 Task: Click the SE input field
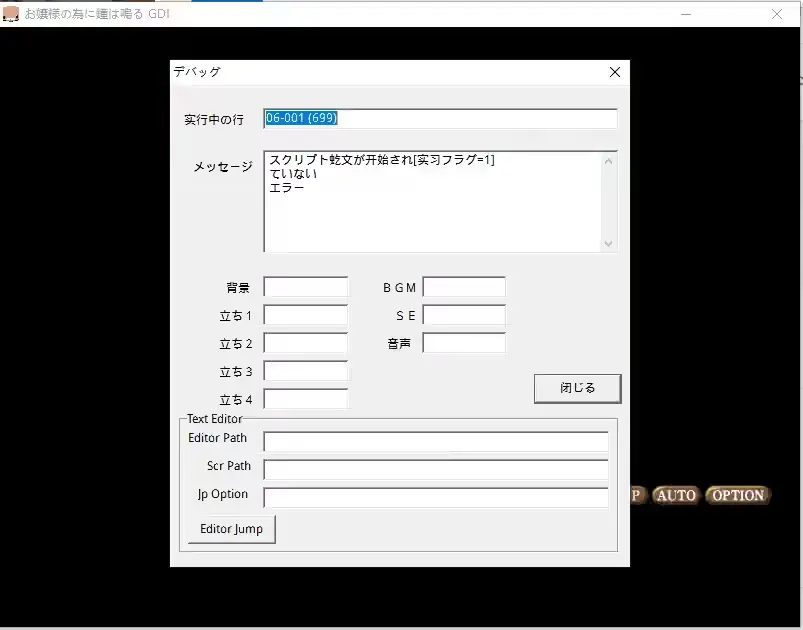[464, 315]
